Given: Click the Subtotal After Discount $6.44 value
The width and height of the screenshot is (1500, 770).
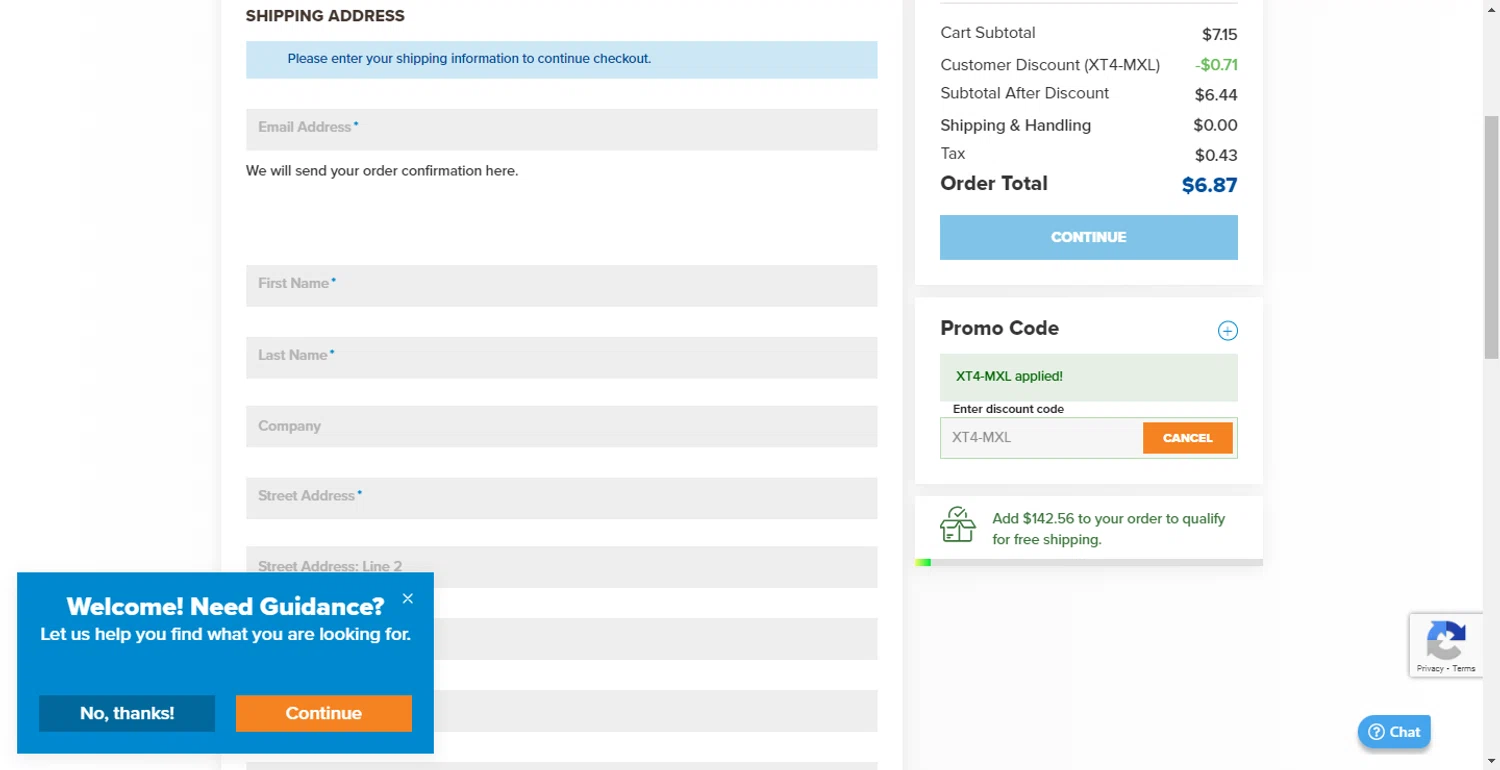Looking at the screenshot, I should tap(1216, 95).
